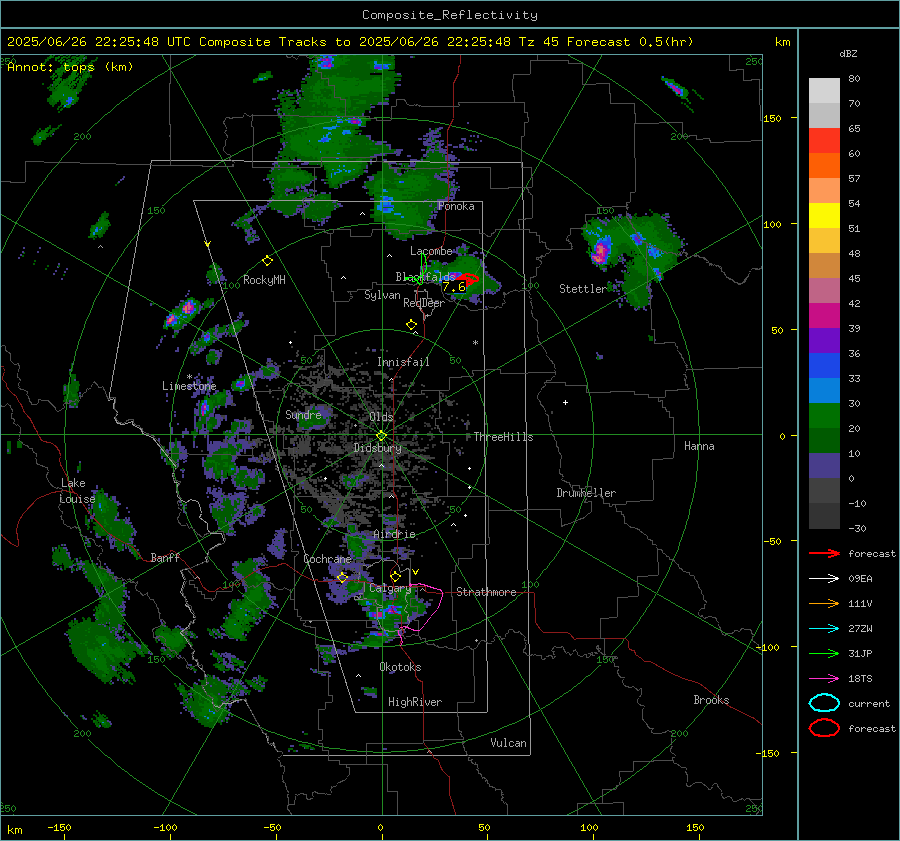Select the green 31JP track arrow
This screenshot has width=900, height=841.
[824, 653]
